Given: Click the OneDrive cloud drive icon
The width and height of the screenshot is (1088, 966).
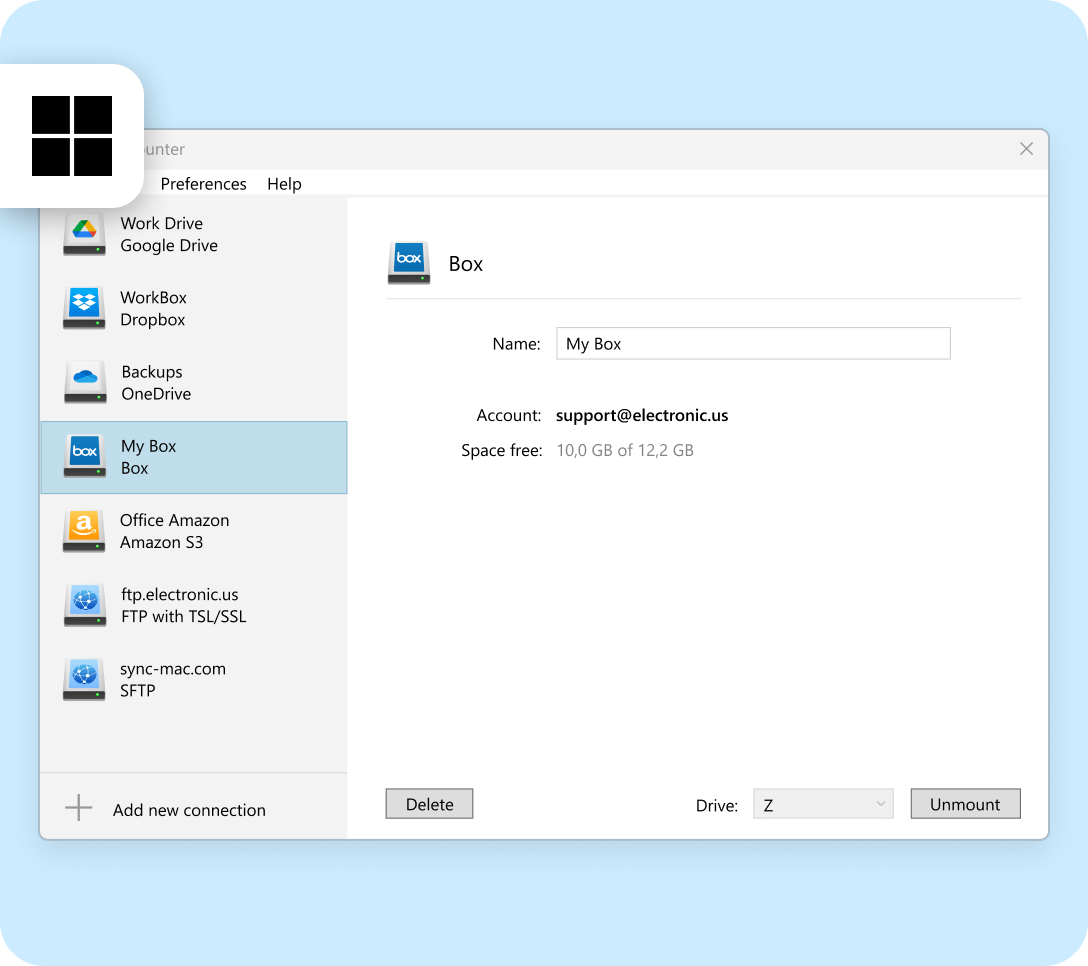Looking at the screenshot, I should 84,382.
